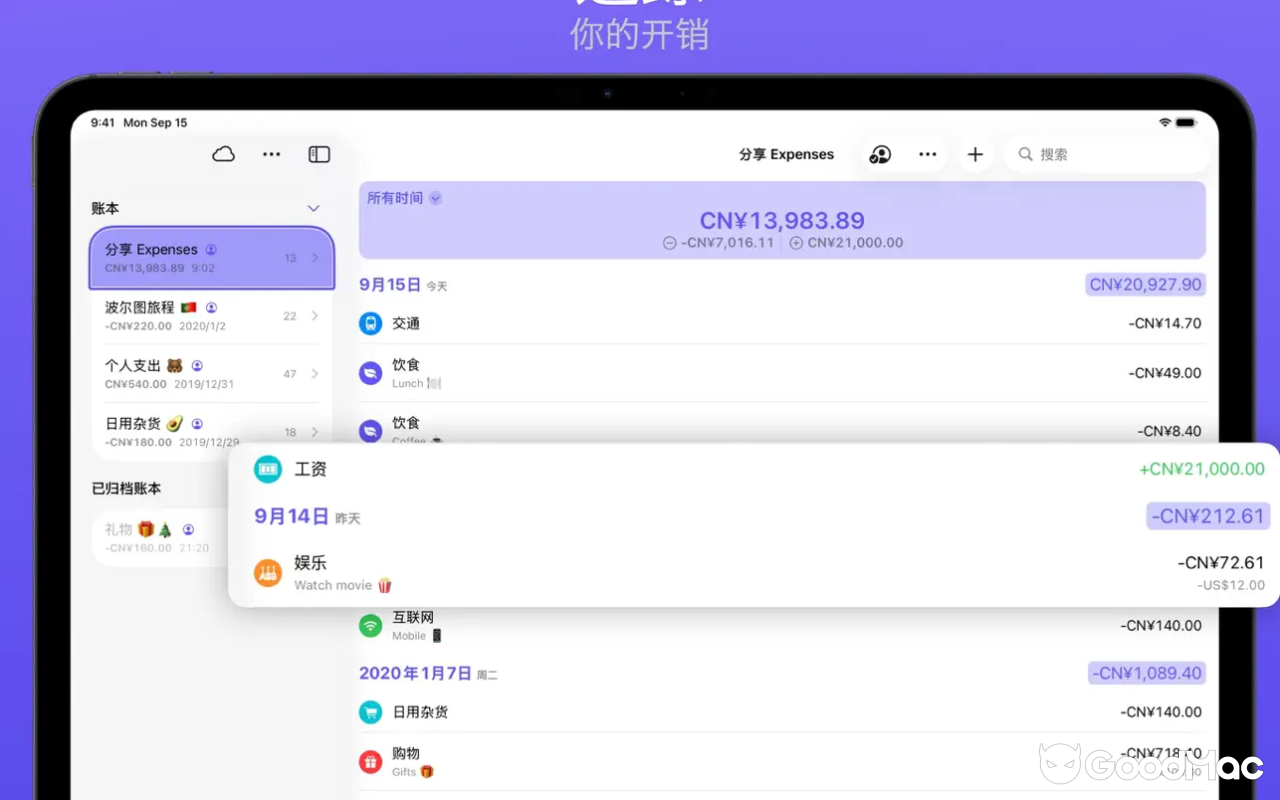Select the 交通 transit category icon
1280x800 pixels.
(370, 323)
